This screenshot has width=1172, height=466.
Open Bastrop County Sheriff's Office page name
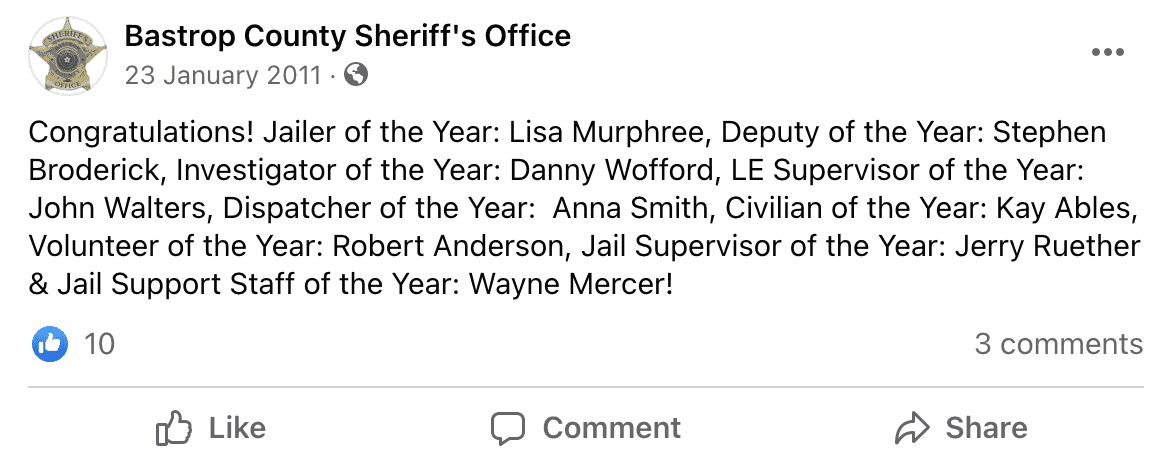point(348,35)
